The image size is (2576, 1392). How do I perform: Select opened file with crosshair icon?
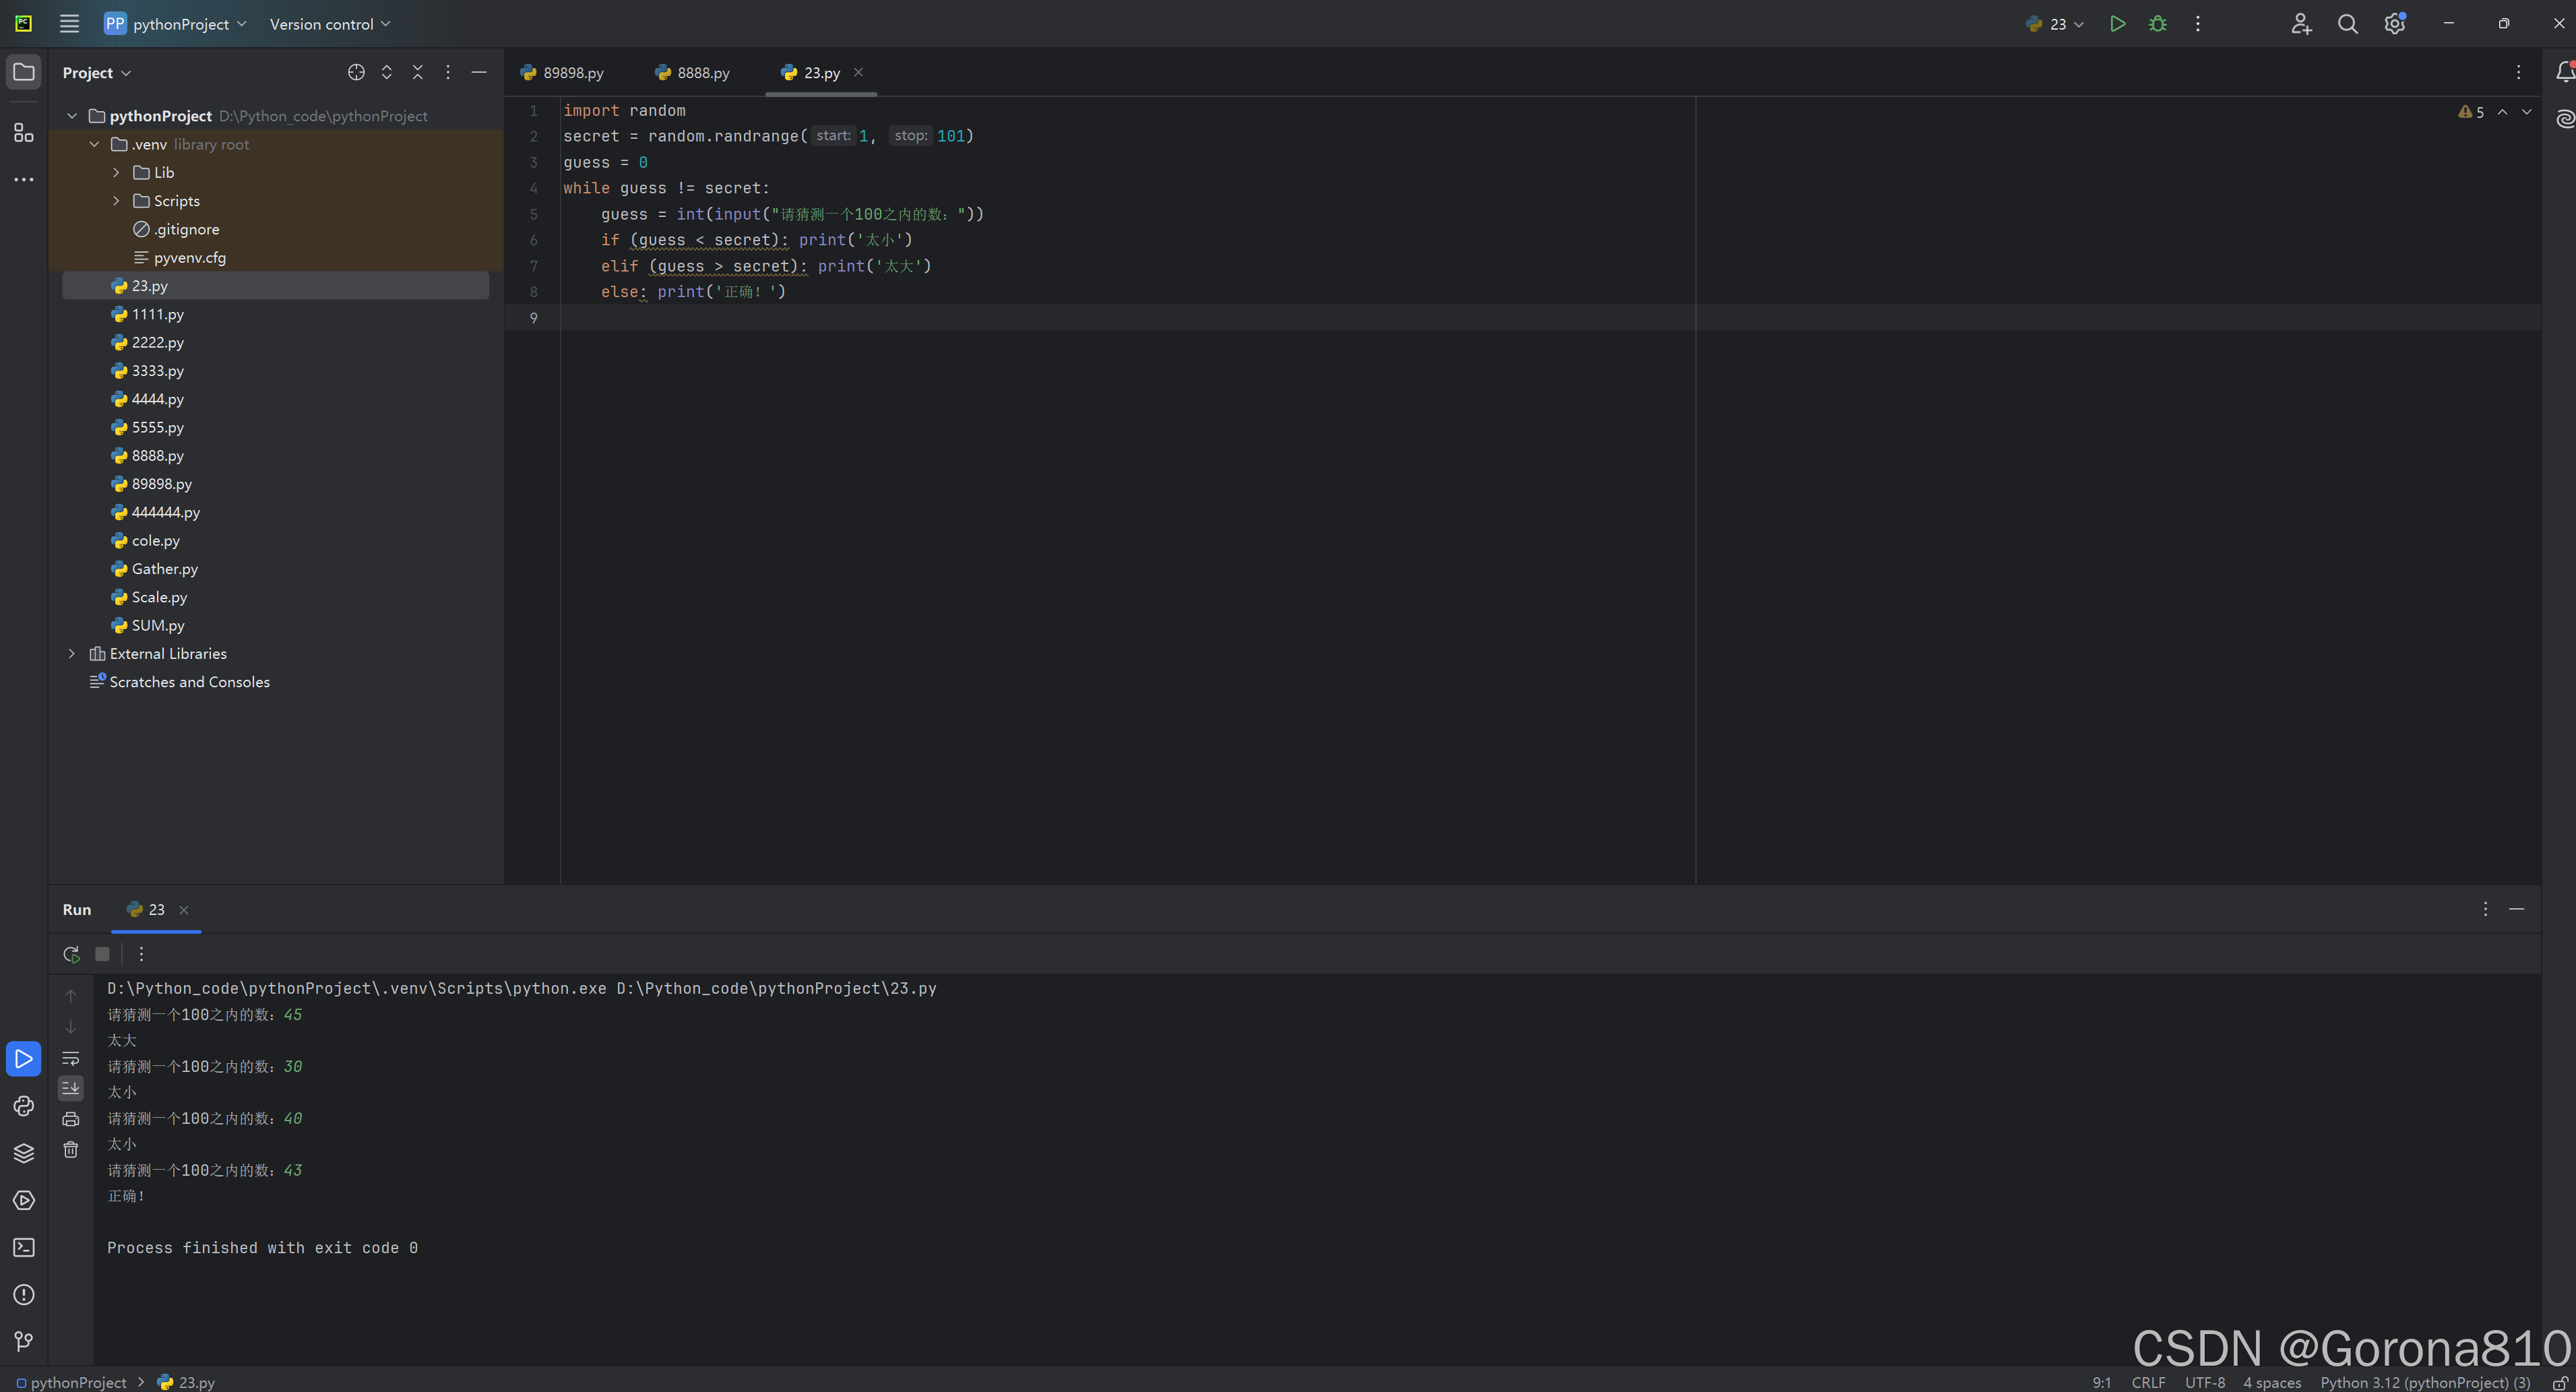[x=356, y=72]
